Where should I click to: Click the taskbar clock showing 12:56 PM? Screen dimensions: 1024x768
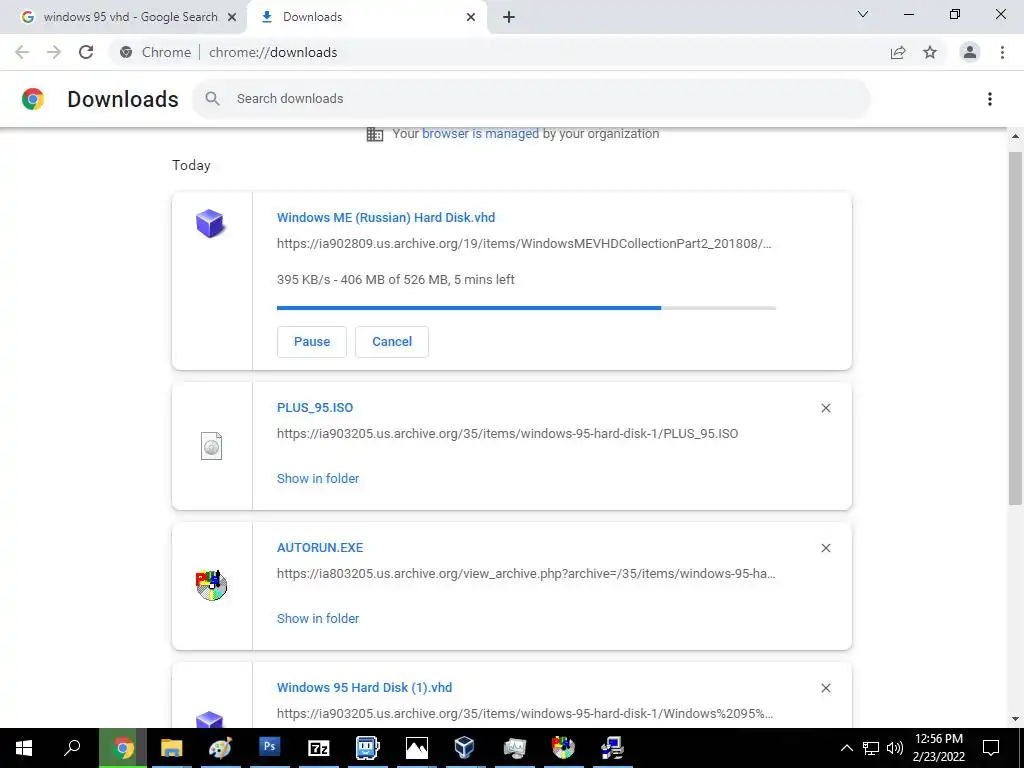tap(939, 748)
